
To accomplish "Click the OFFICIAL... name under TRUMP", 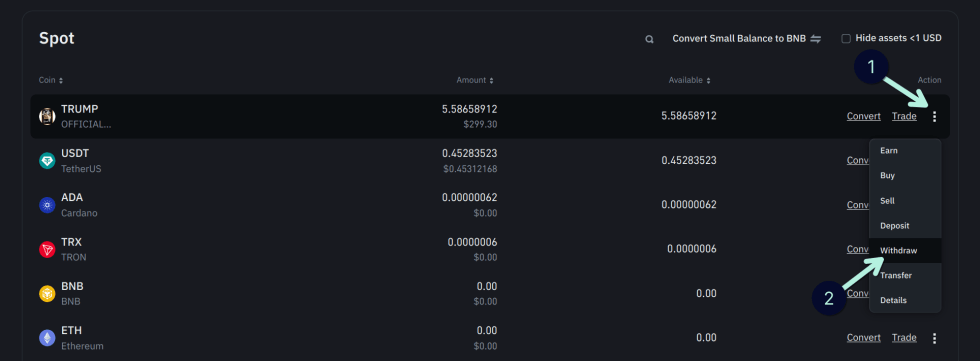I will [86, 124].
